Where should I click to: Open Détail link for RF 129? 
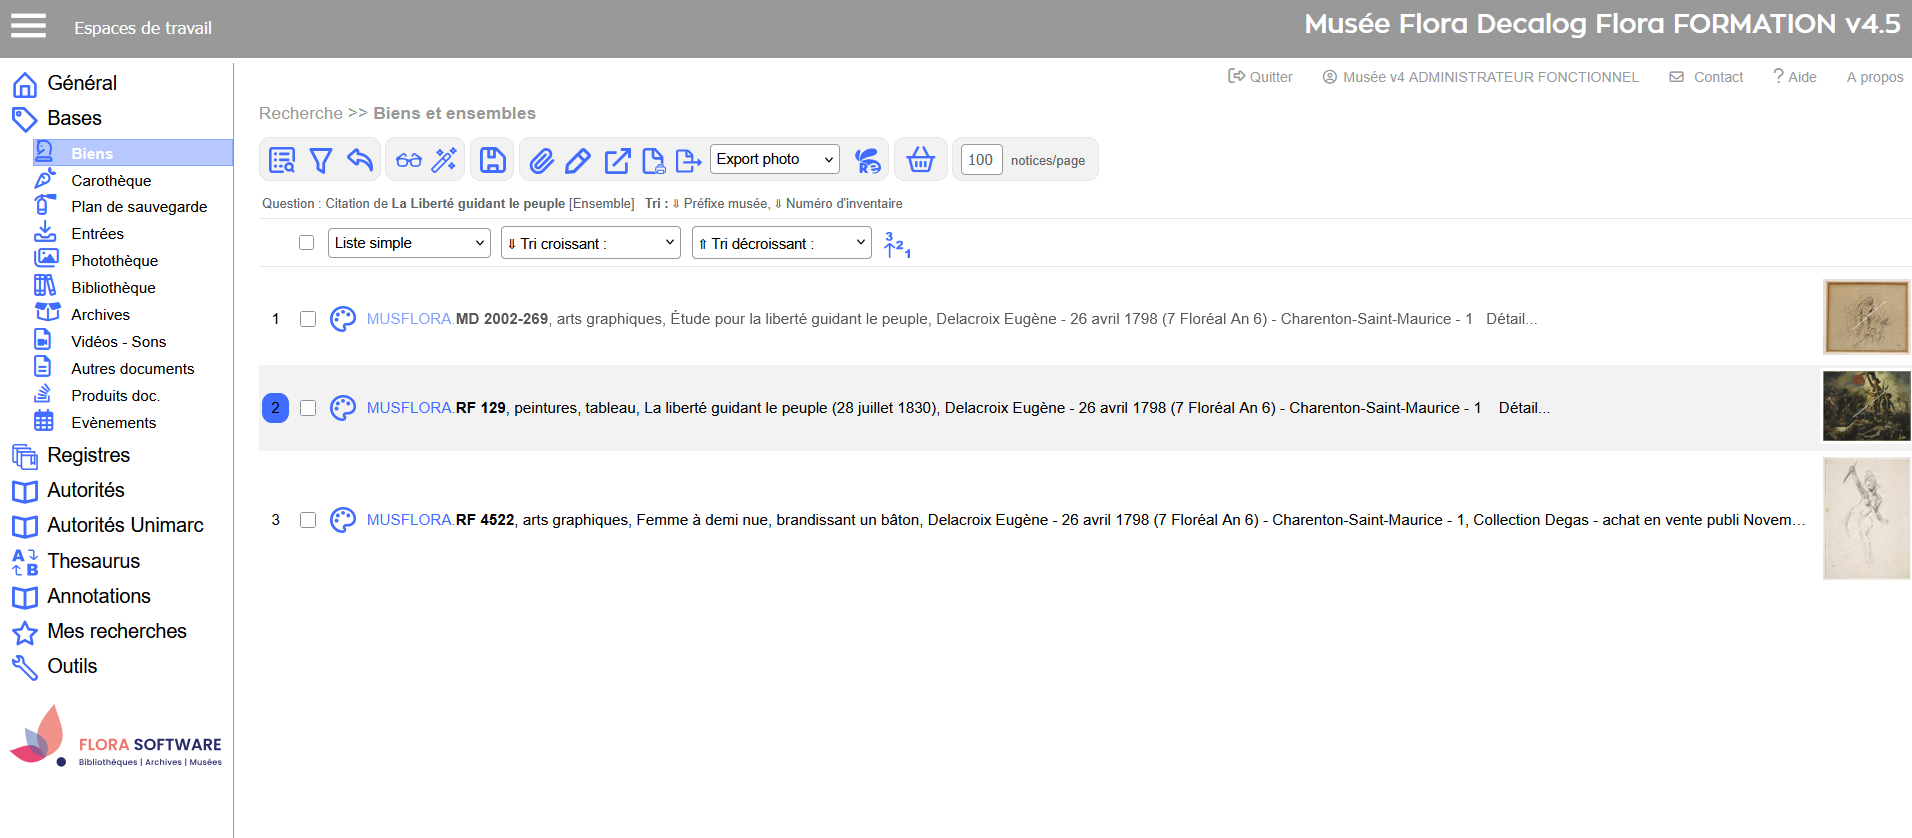click(1524, 408)
